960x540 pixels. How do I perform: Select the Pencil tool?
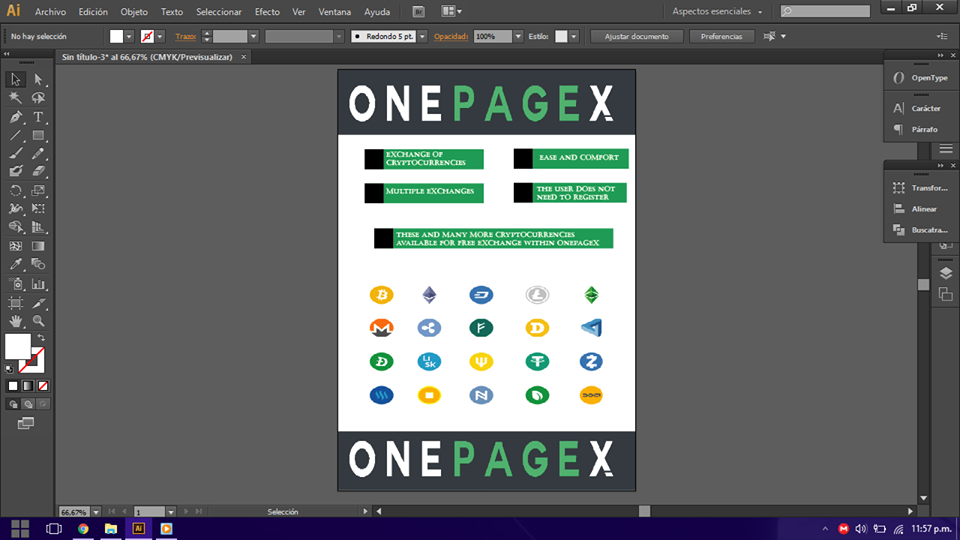[x=38, y=154]
